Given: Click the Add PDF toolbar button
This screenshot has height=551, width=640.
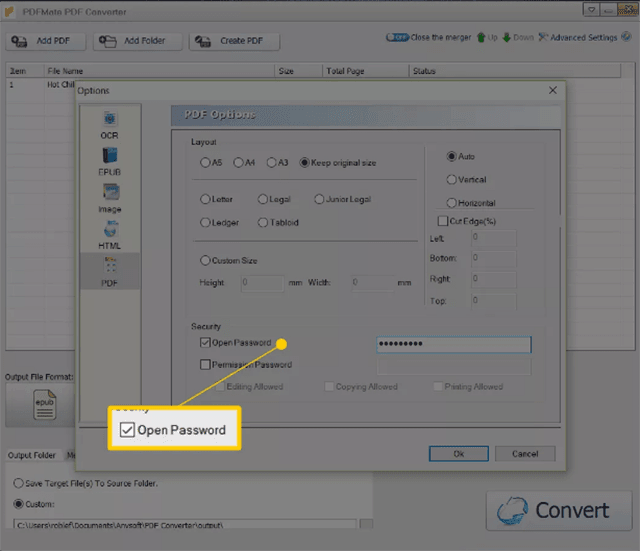Looking at the screenshot, I should click(x=46, y=41).
